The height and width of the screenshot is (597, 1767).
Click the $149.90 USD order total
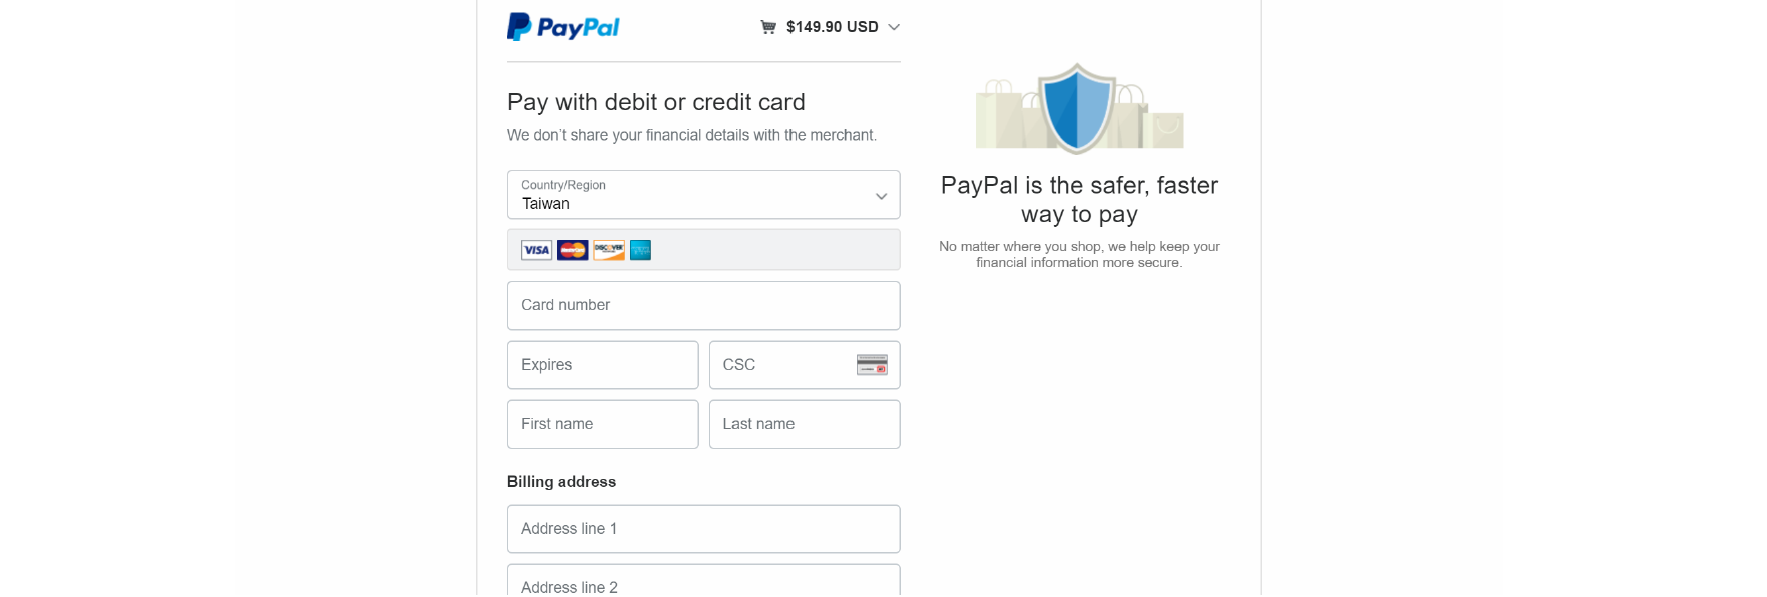tap(832, 27)
